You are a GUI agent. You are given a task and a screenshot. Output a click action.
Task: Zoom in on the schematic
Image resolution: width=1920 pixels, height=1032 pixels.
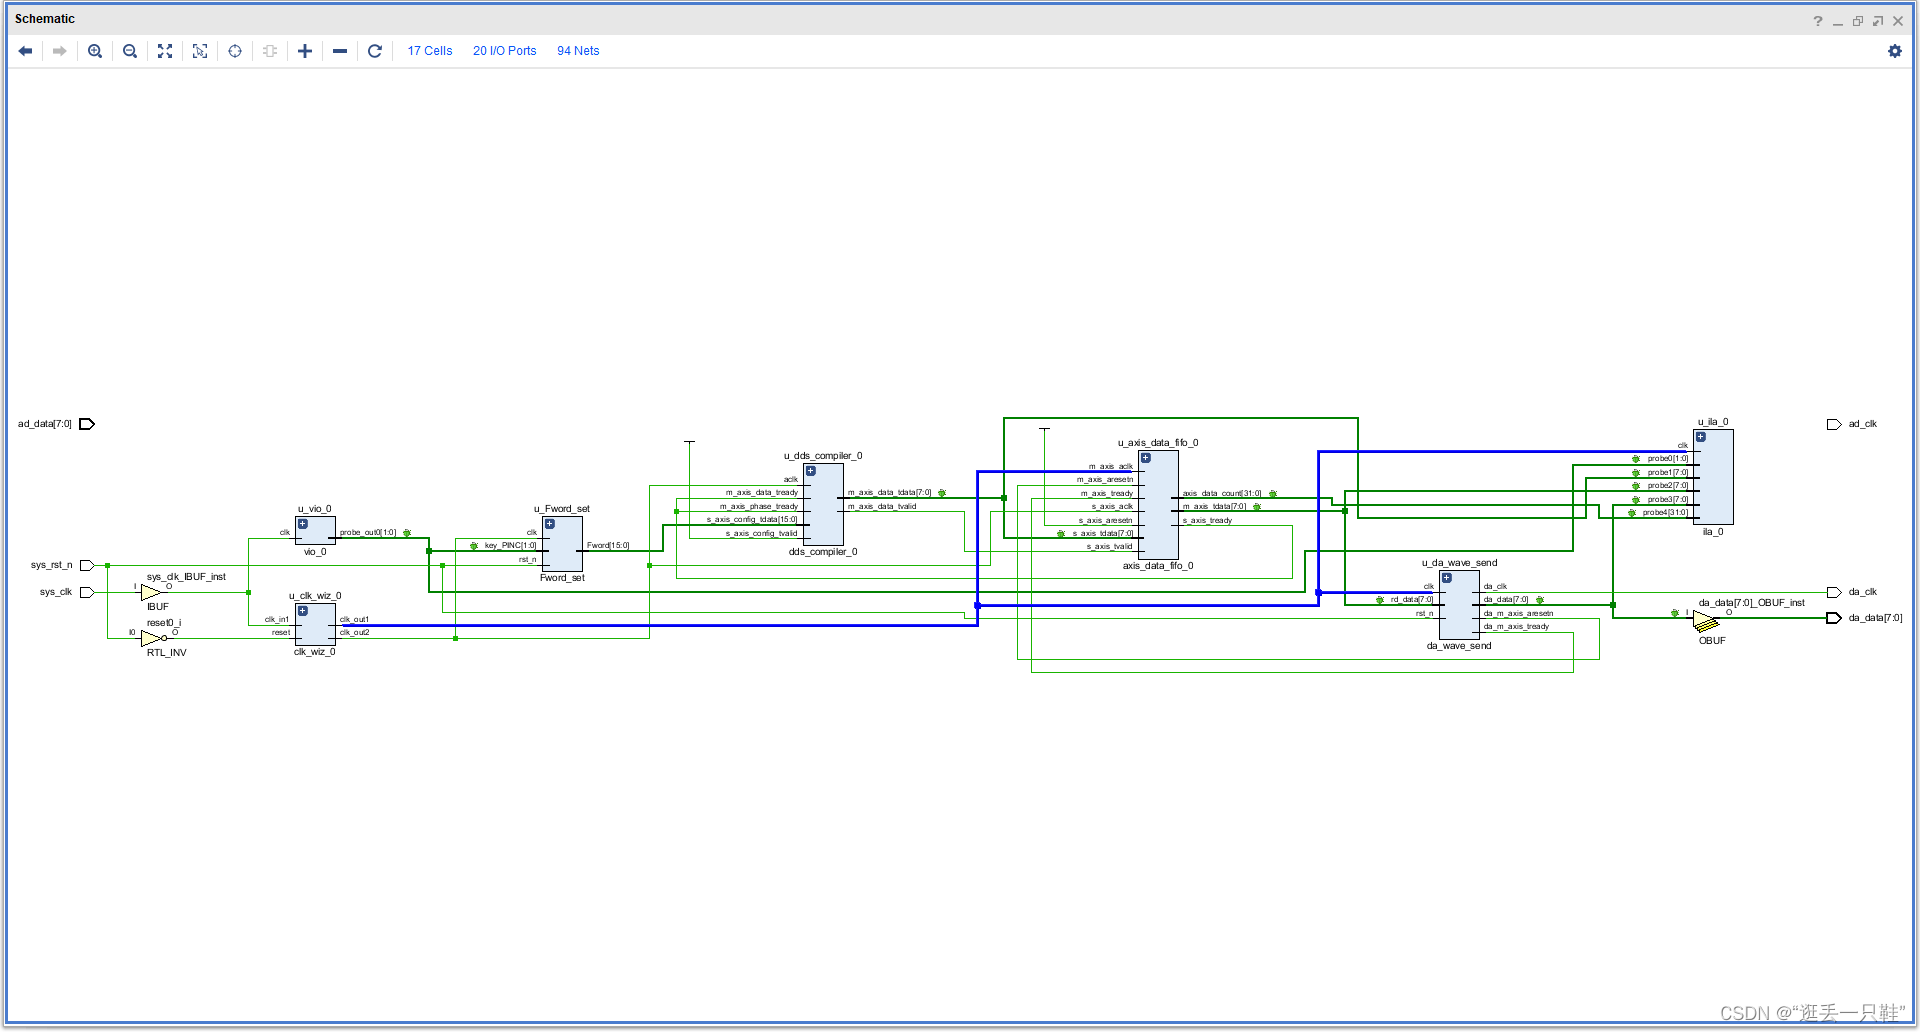(95, 51)
